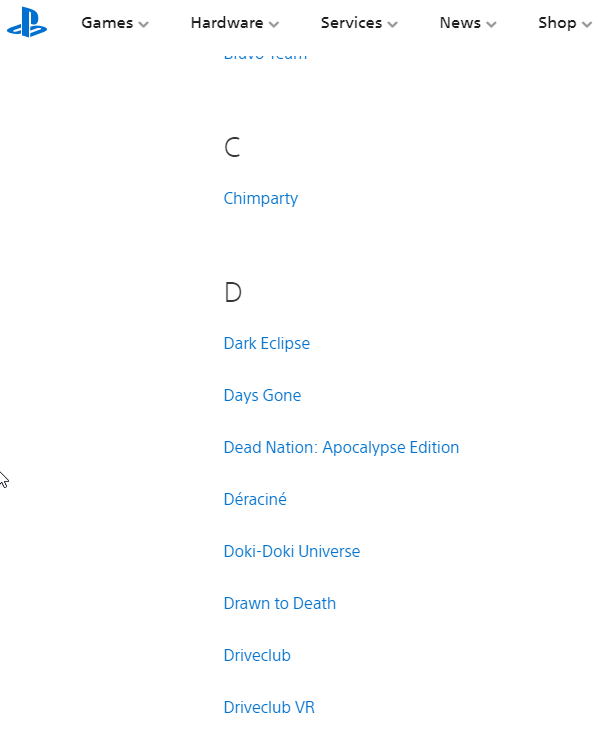Expand the Services chevron arrow

(392, 24)
